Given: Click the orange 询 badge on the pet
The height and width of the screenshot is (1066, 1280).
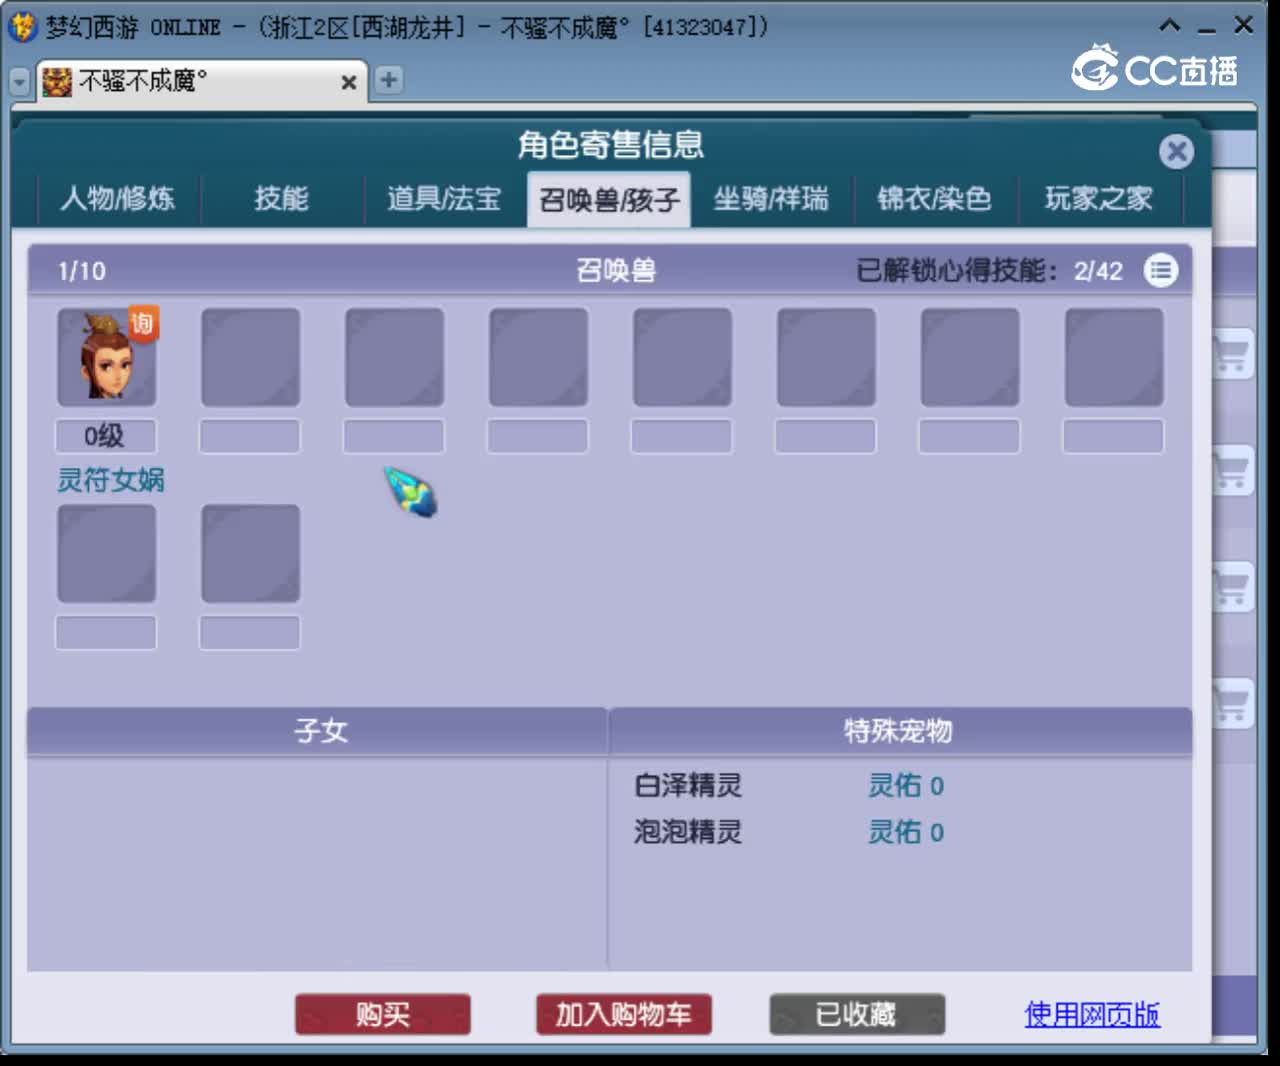Looking at the screenshot, I should click(143, 323).
